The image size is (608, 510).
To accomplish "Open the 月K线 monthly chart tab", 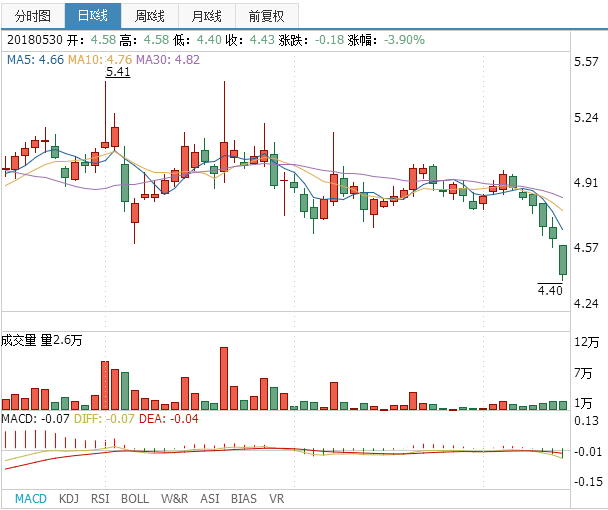I will pos(207,16).
